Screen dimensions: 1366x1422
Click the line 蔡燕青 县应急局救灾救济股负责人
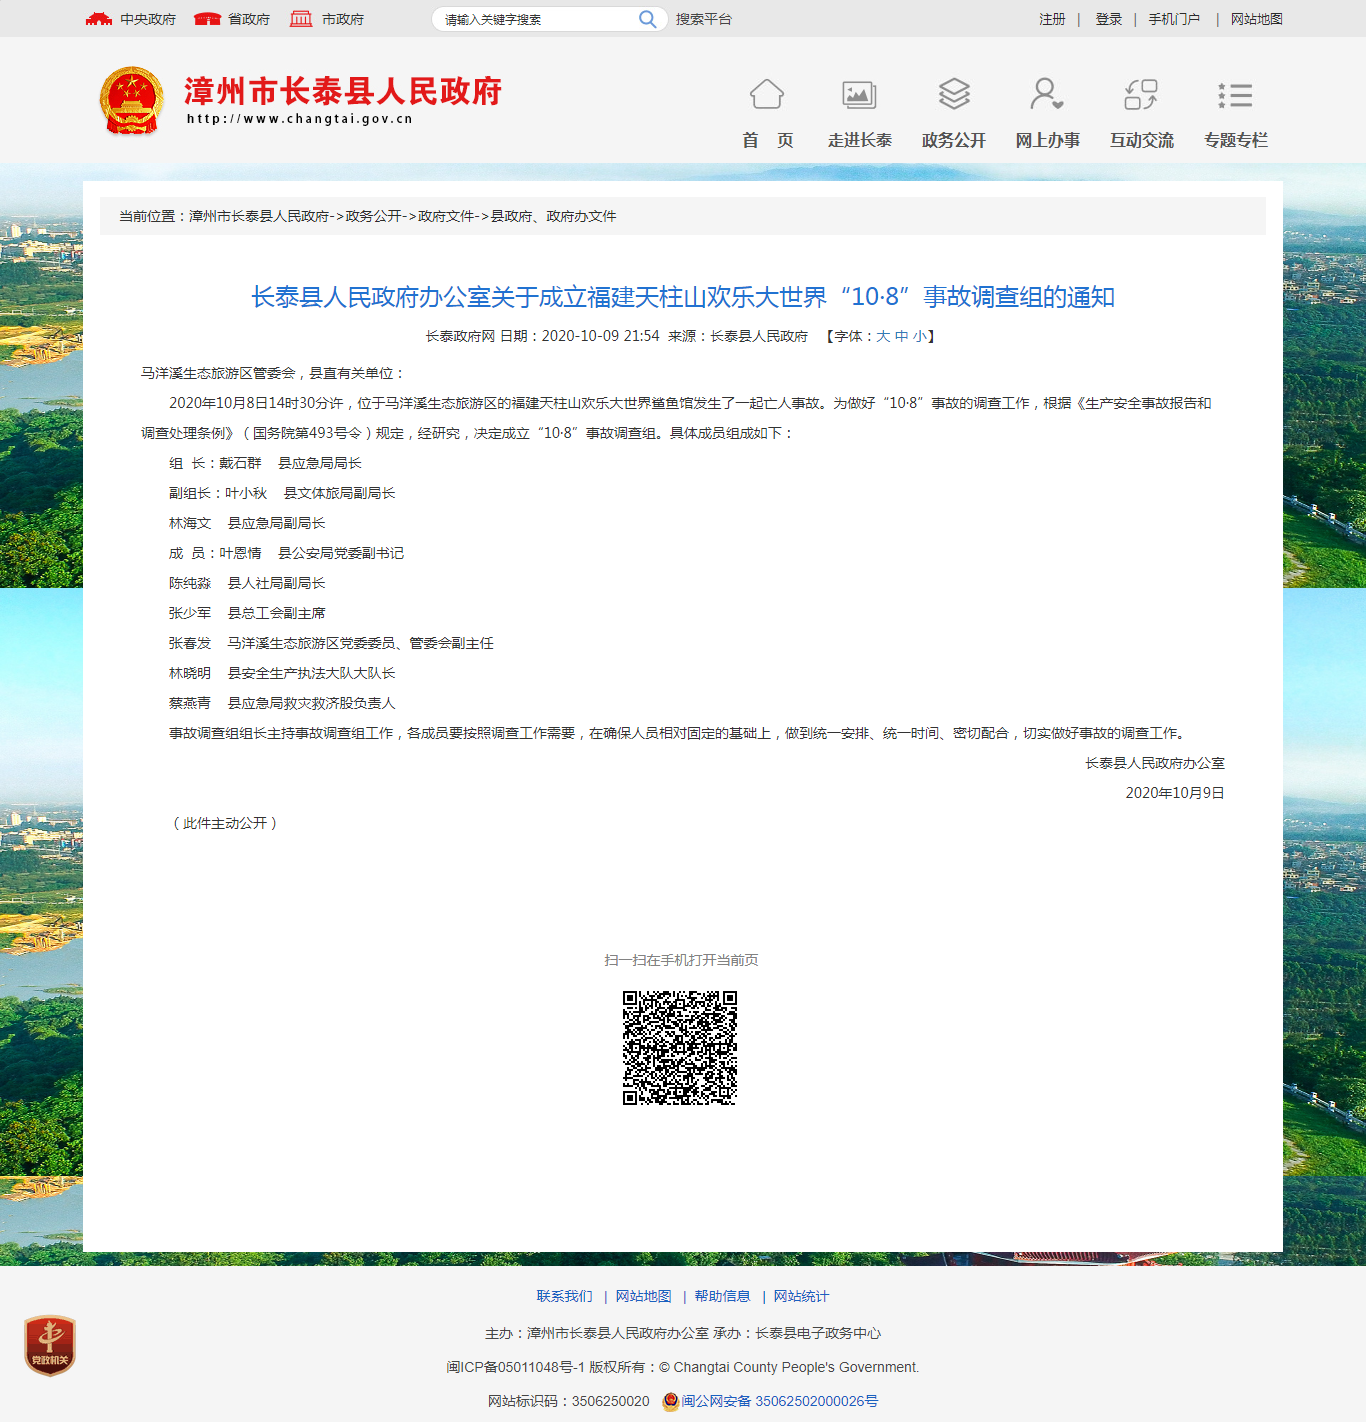[282, 703]
